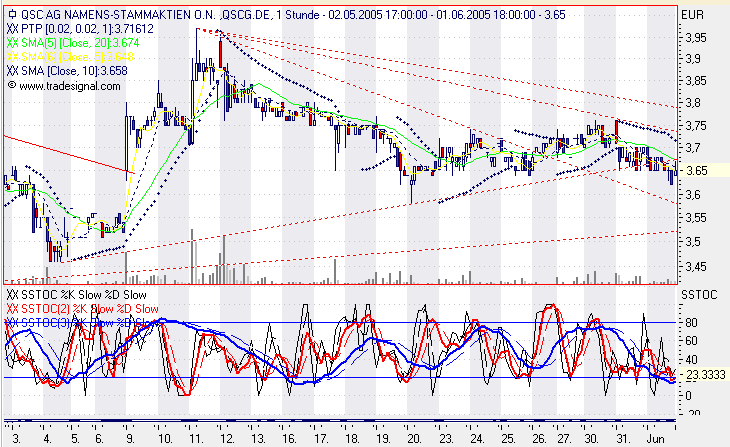730x447 pixels.
Task: Click the 80 level on the SSTOC axis
Action: tap(691, 323)
